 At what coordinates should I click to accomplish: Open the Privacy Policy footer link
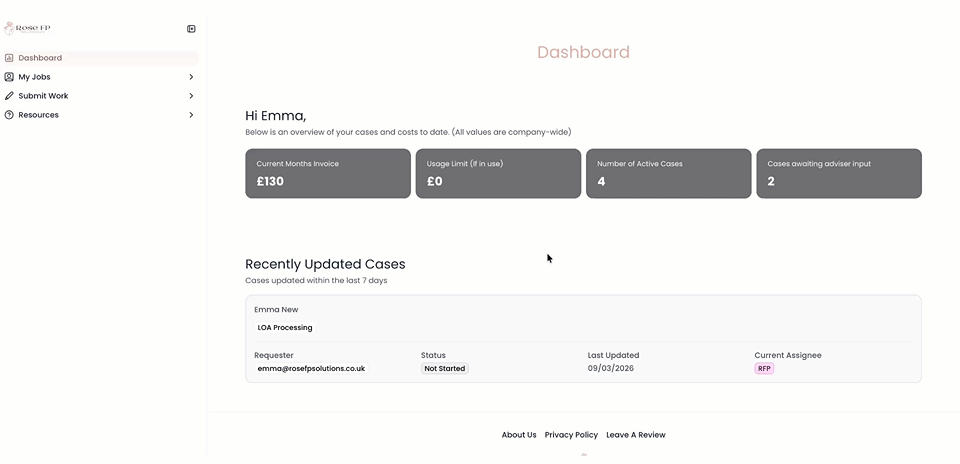tap(571, 435)
